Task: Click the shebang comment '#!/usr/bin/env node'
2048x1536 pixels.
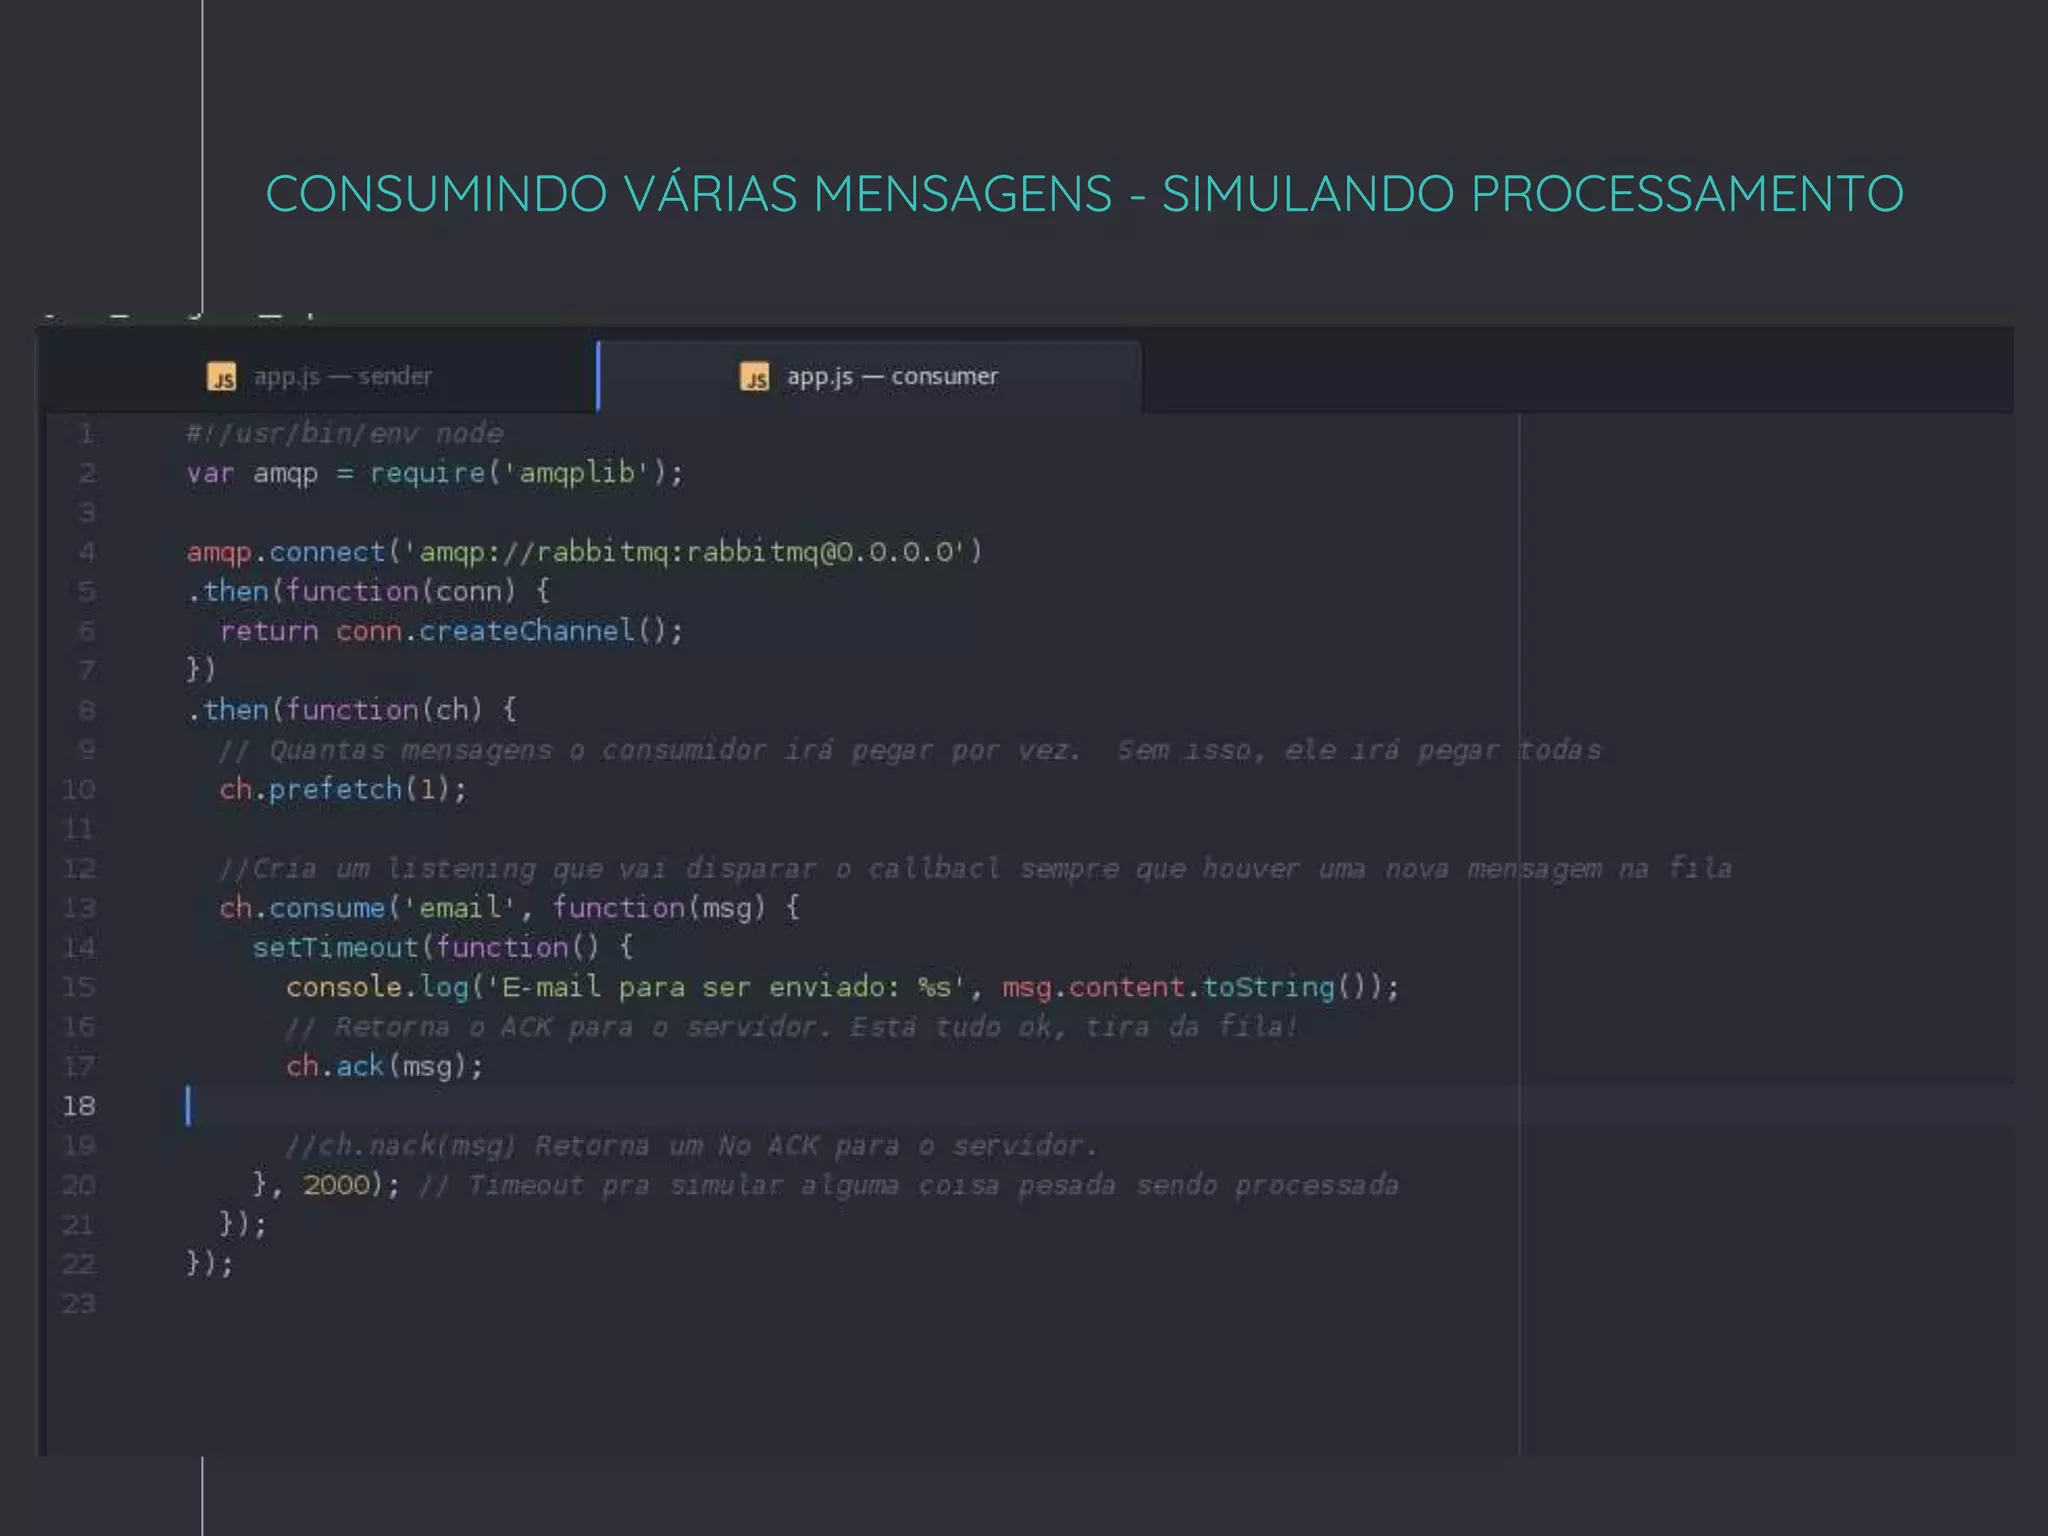Action: [344, 434]
